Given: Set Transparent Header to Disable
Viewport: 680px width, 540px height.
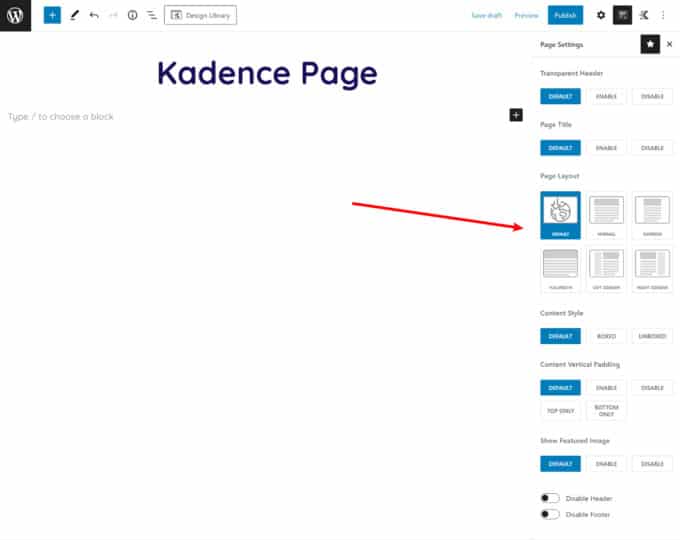Looking at the screenshot, I should click(652, 96).
